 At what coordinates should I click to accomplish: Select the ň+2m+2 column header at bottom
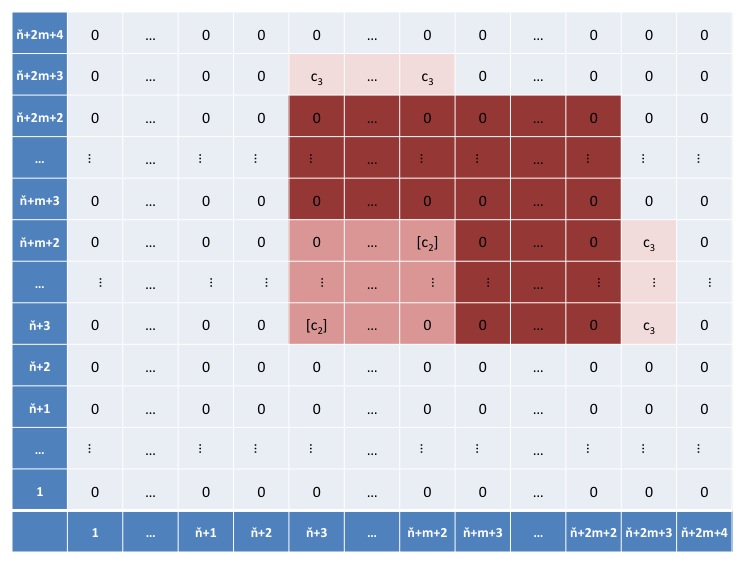coord(593,533)
